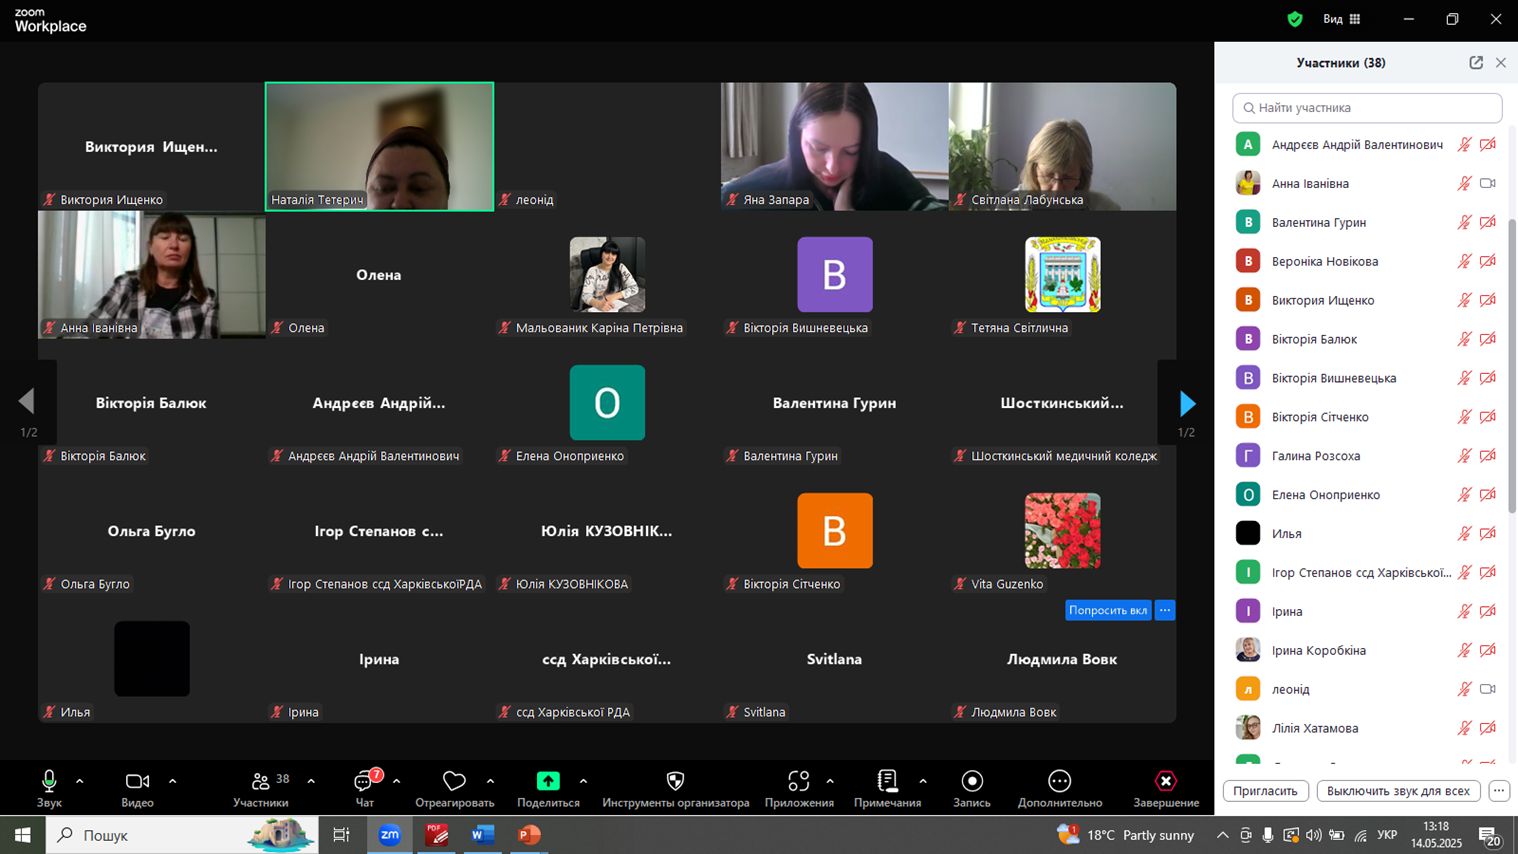Image resolution: width=1518 pixels, height=854 pixels.
Task: Toggle microphone icon next to Анна Іванівна
Action: coord(1464,183)
